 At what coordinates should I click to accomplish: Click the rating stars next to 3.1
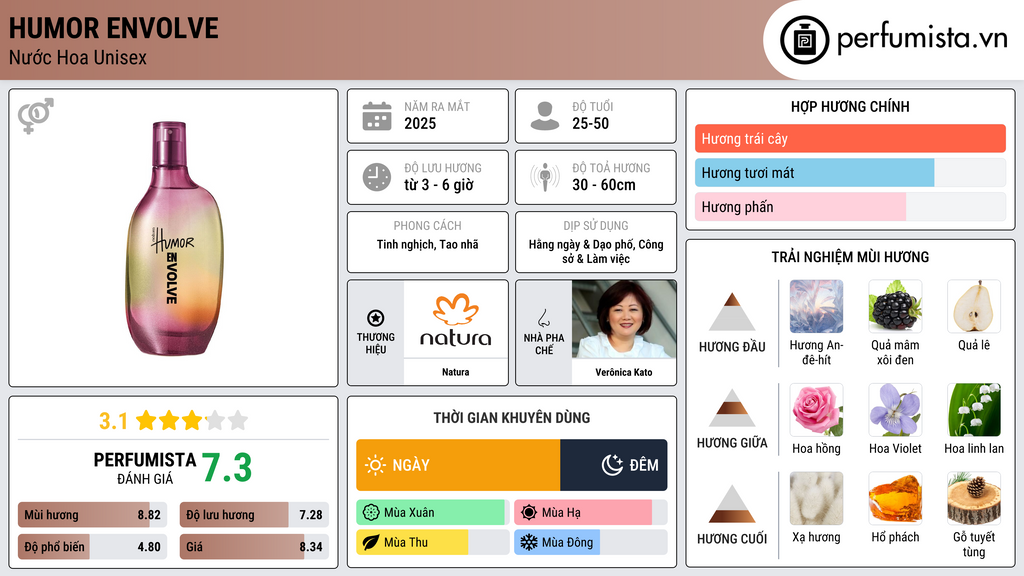point(192,421)
